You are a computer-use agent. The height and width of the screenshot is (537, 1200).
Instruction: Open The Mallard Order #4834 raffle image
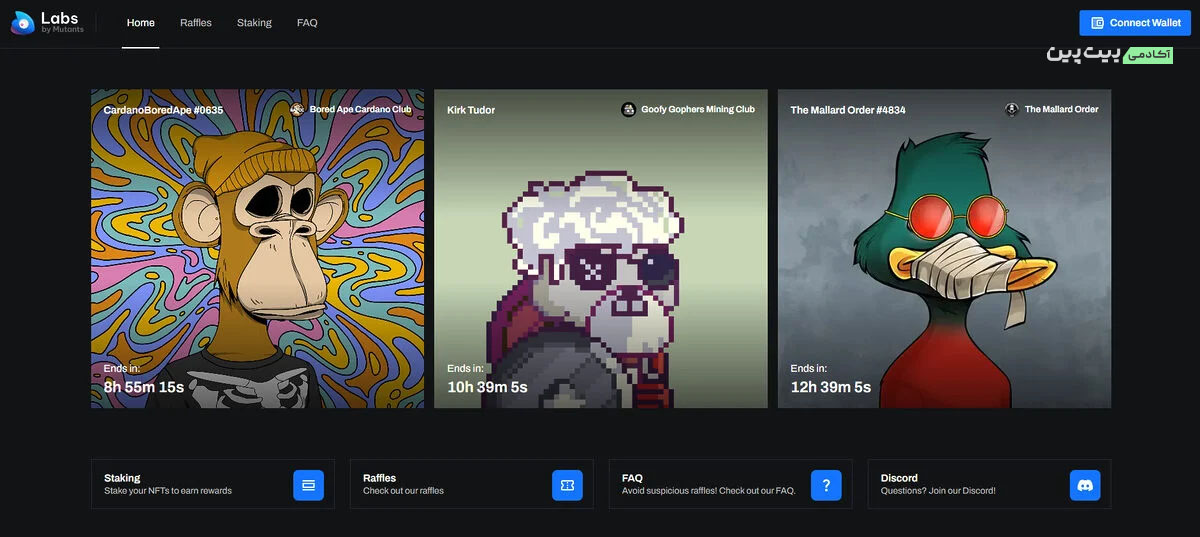point(944,249)
